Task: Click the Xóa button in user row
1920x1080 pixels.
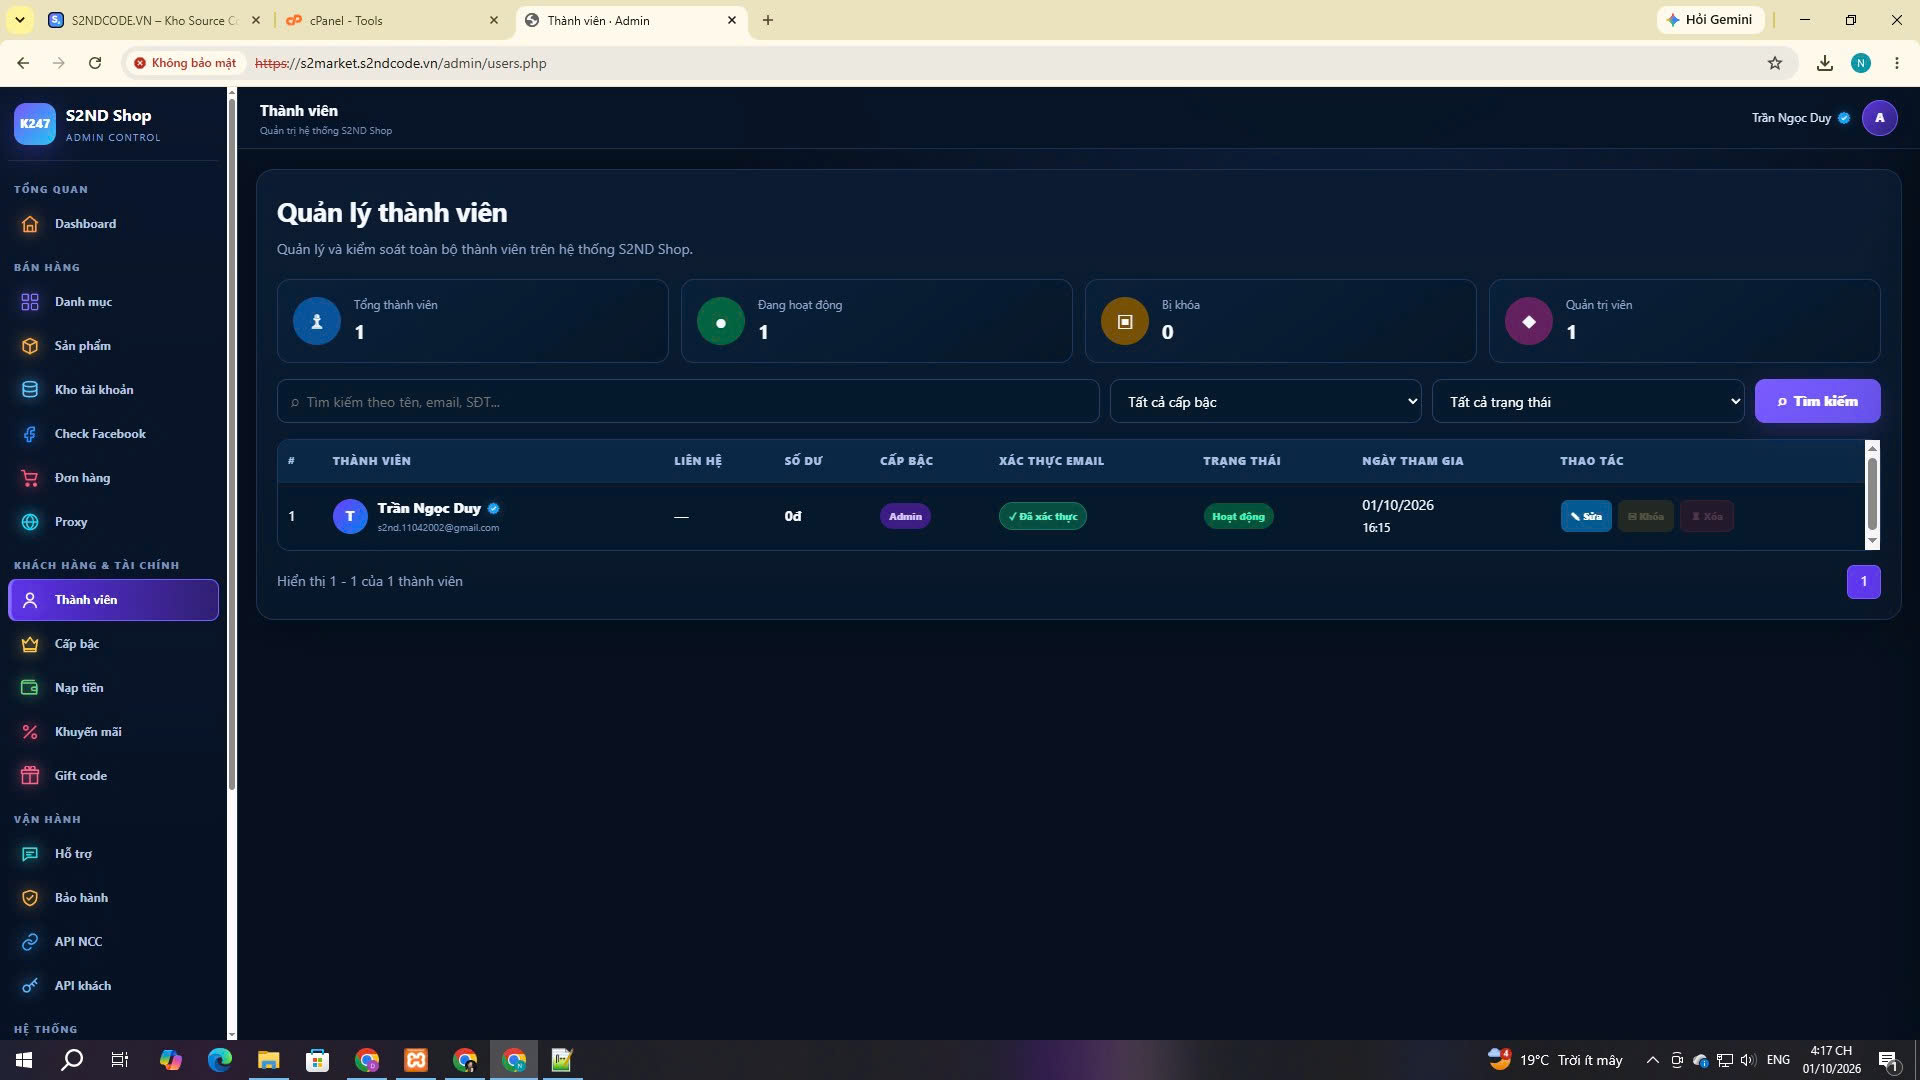Action: click(1707, 516)
